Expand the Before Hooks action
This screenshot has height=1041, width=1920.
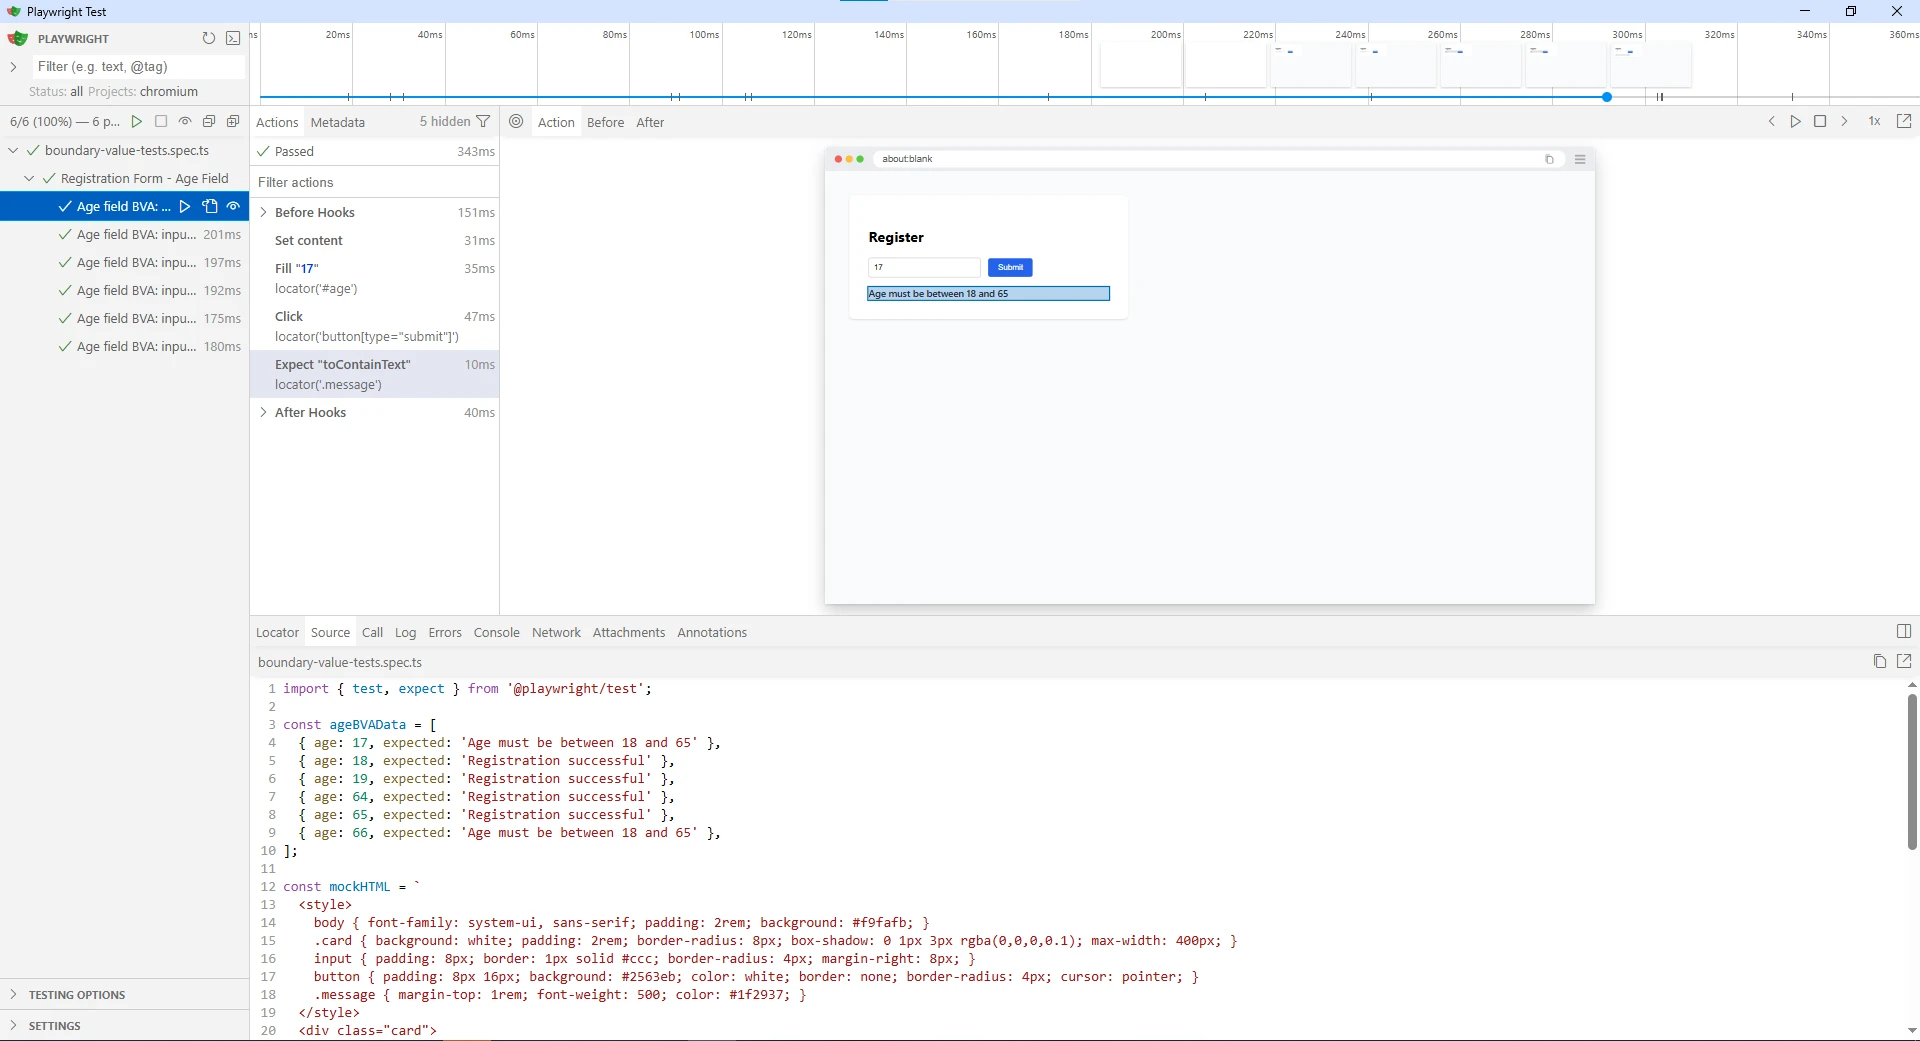click(263, 212)
